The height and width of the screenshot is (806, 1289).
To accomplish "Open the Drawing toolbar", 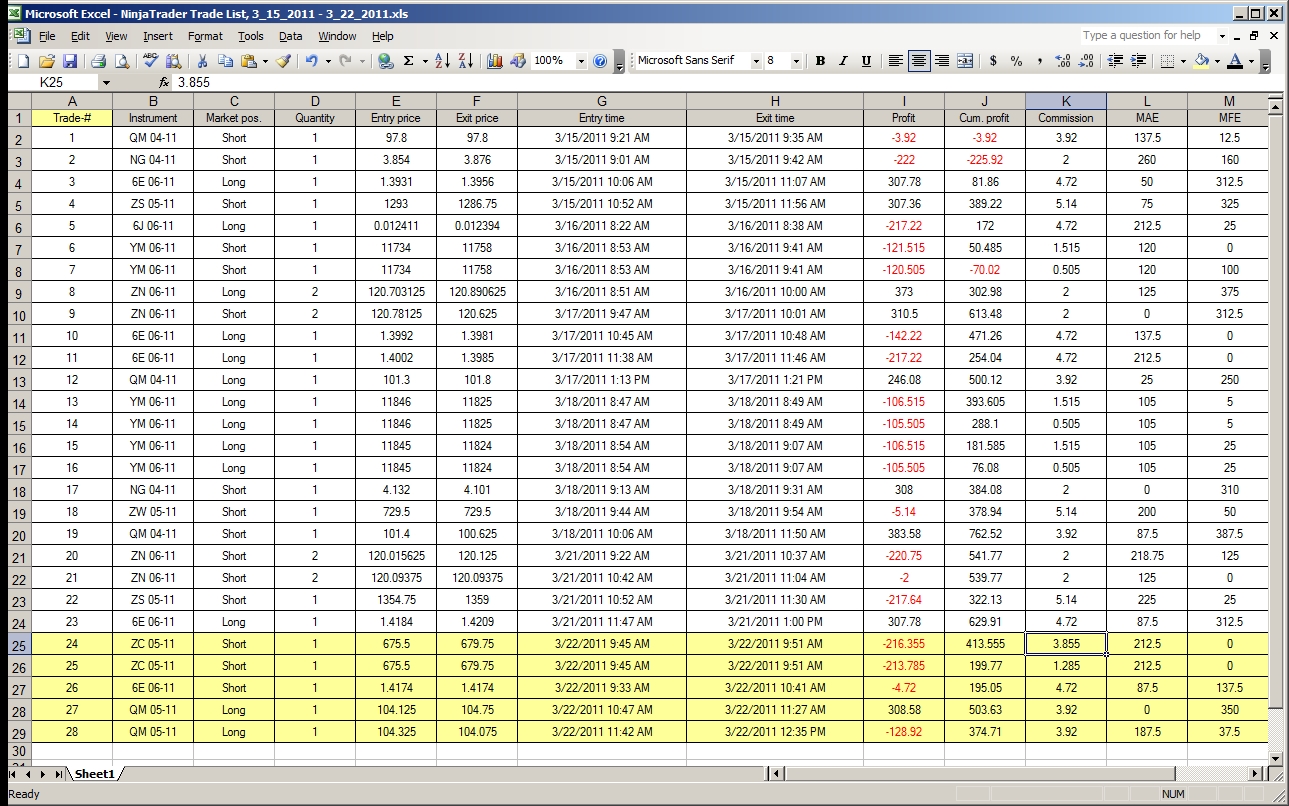I will pyautogui.click(x=518, y=61).
